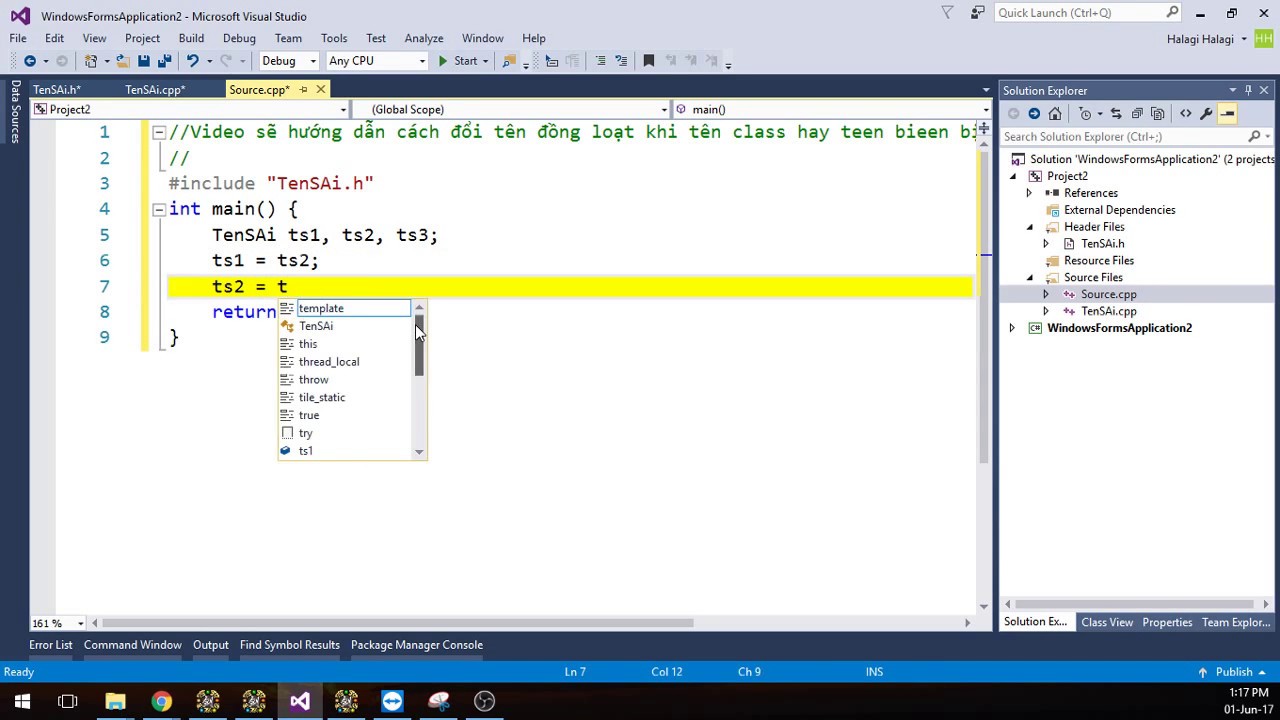
Task: Open the Analyze menu
Action: (x=424, y=38)
